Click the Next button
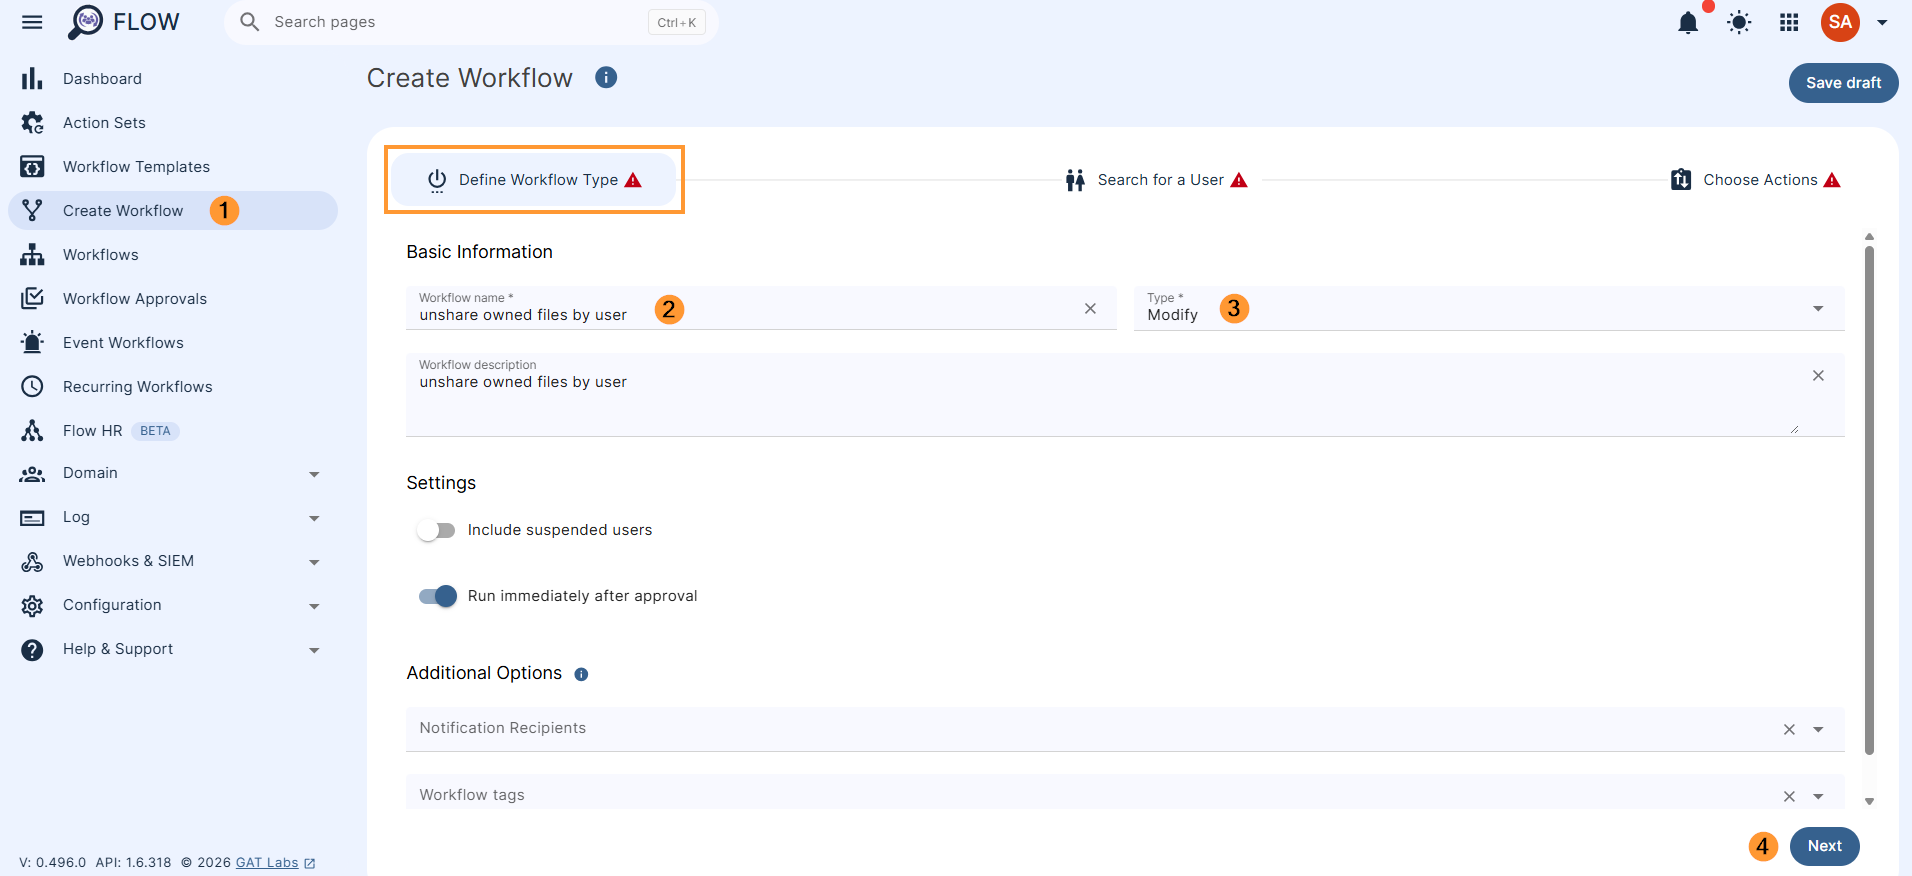The height and width of the screenshot is (876, 1912). (1824, 846)
